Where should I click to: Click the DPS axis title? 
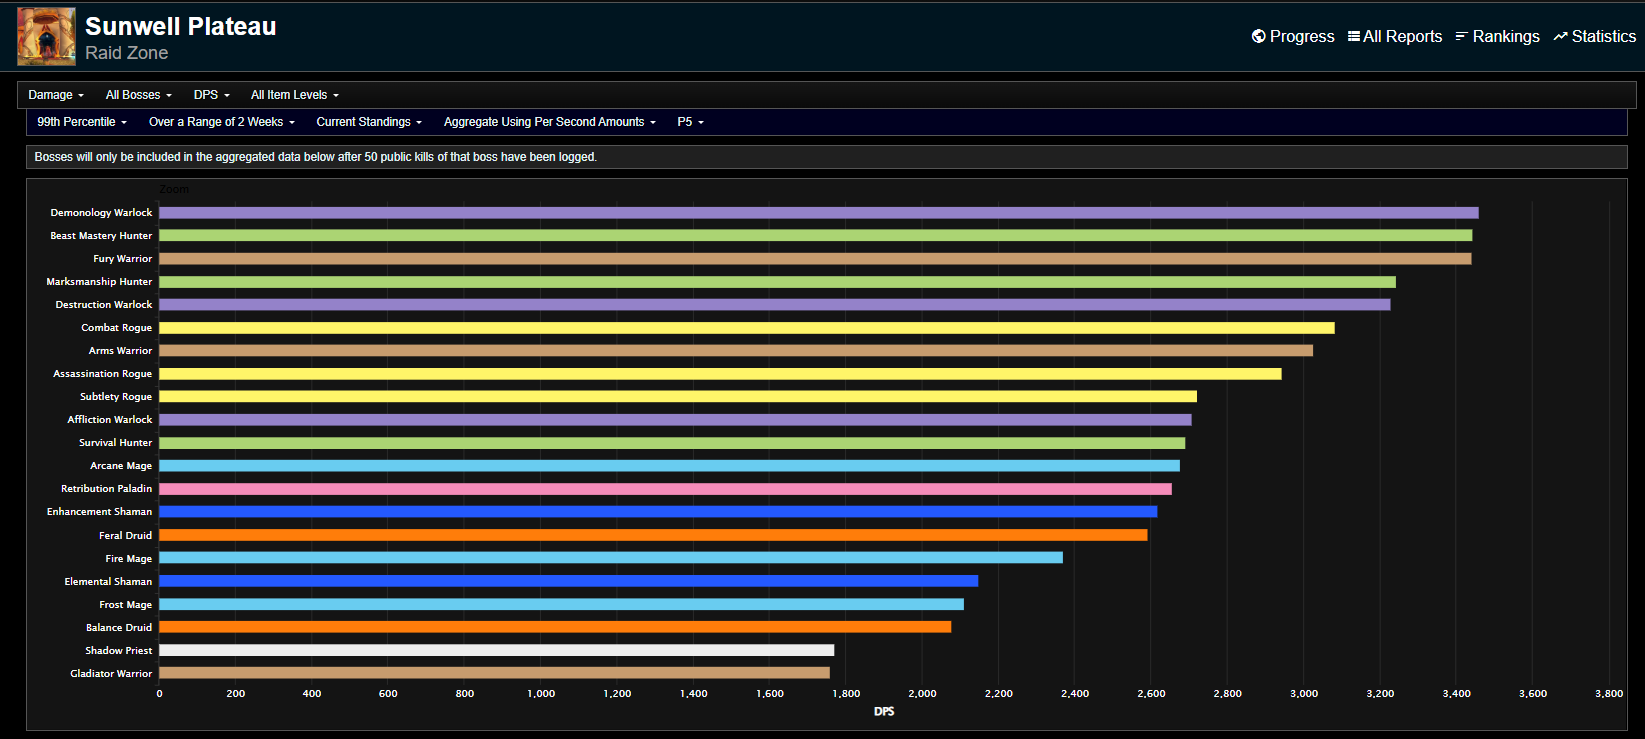pyautogui.click(x=884, y=711)
